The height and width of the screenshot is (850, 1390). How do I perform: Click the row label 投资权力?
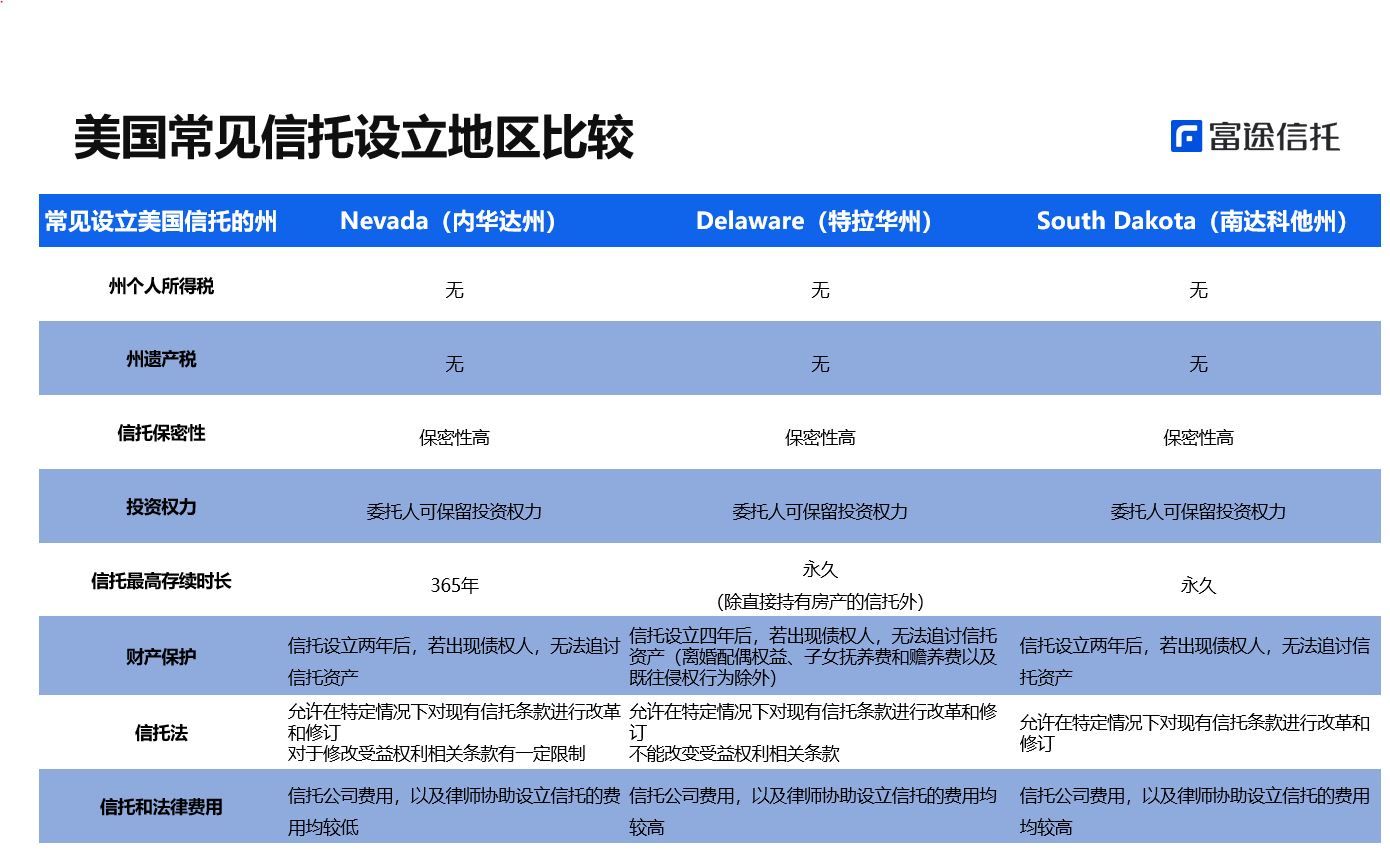pos(161,507)
